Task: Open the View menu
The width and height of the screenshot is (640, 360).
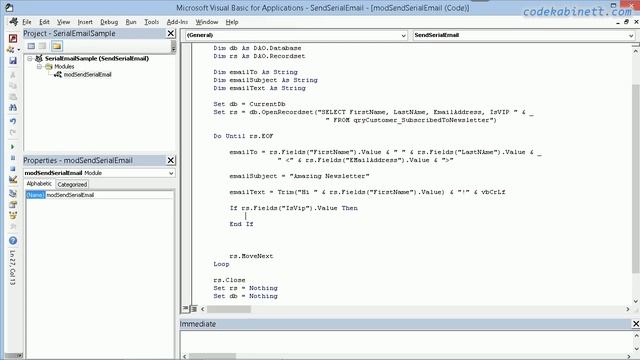Action: tap(63, 22)
